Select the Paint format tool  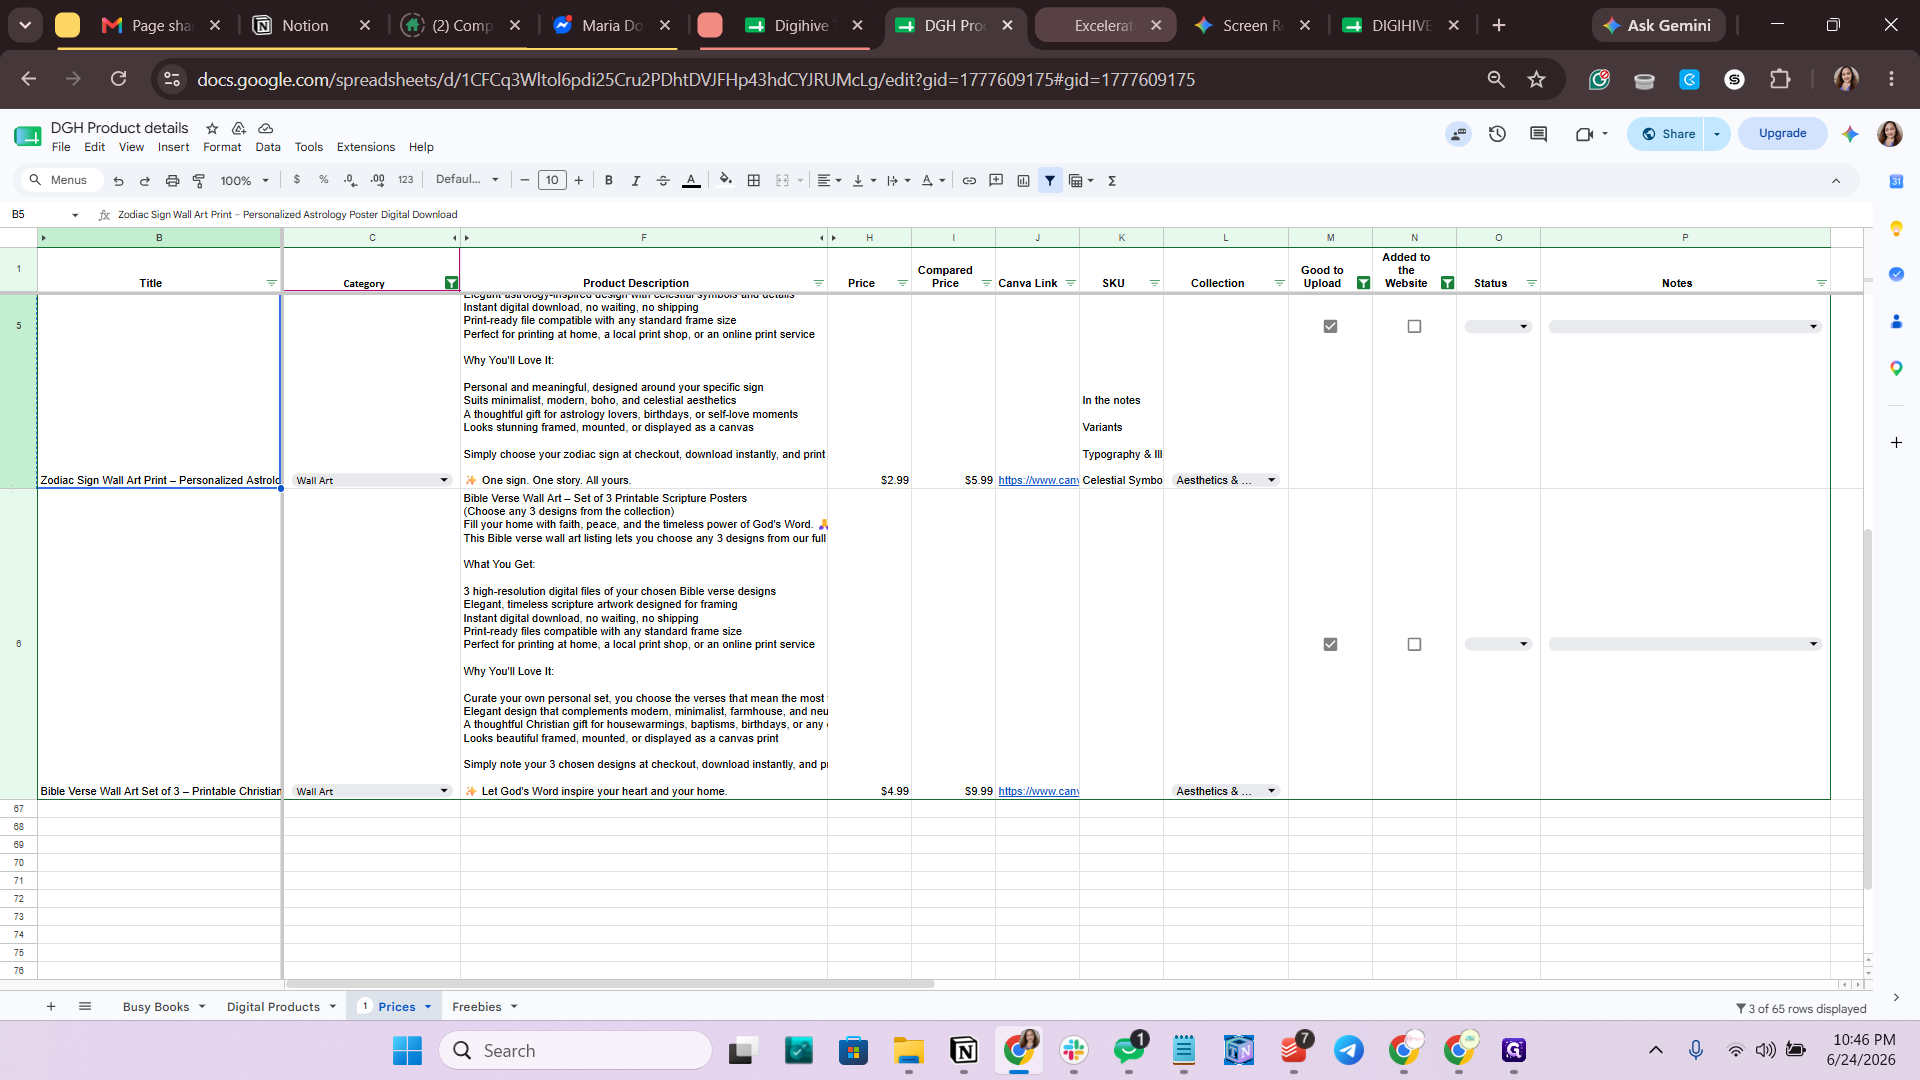pyautogui.click(x=199, y=181)
